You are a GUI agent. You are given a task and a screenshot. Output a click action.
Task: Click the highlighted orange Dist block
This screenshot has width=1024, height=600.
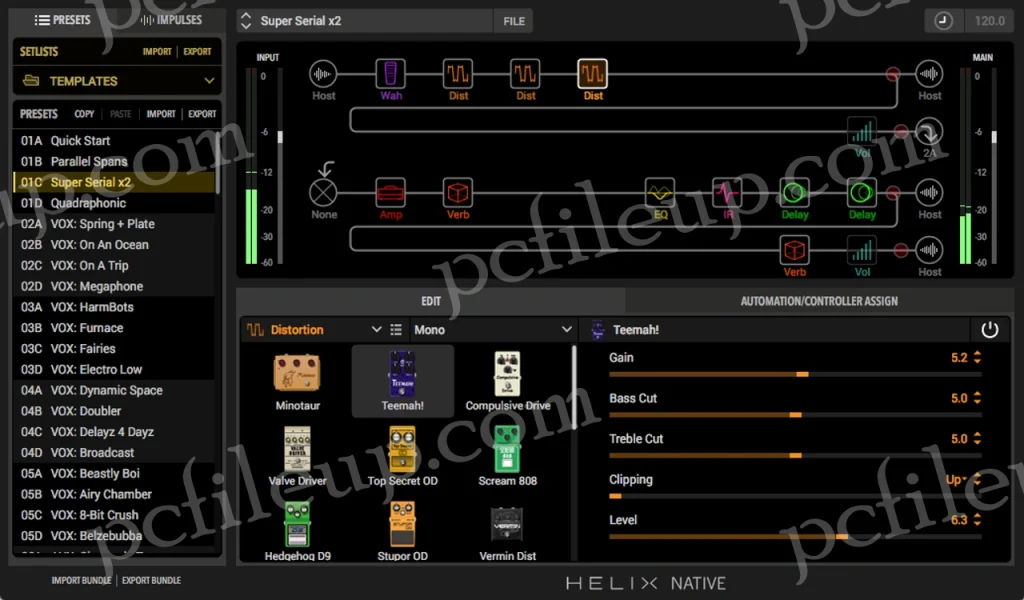pyautogui.click(x=593, y=74)
